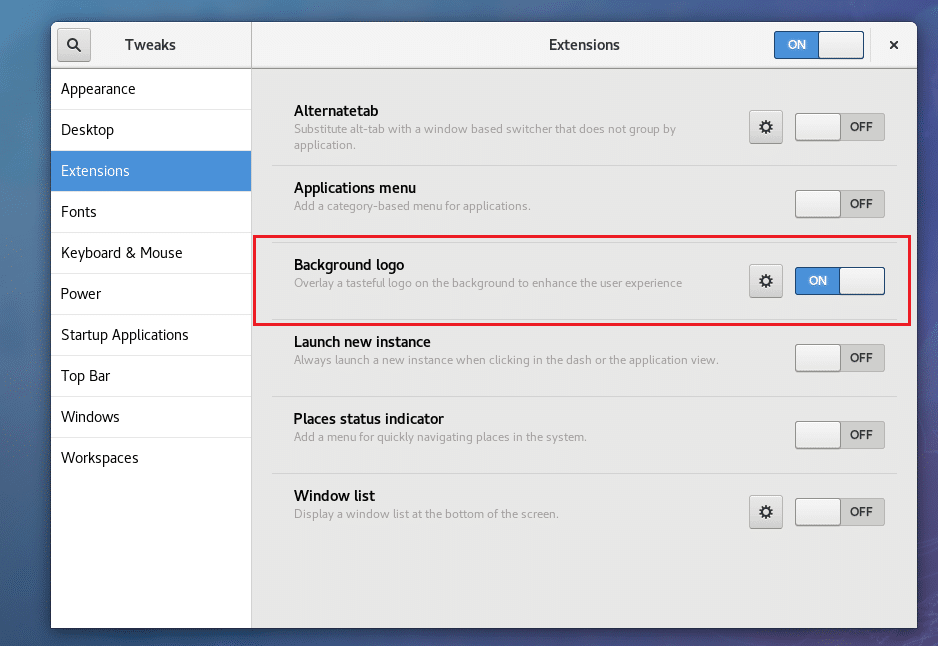Open the search icon in Tweaks header

coord(73,44)
